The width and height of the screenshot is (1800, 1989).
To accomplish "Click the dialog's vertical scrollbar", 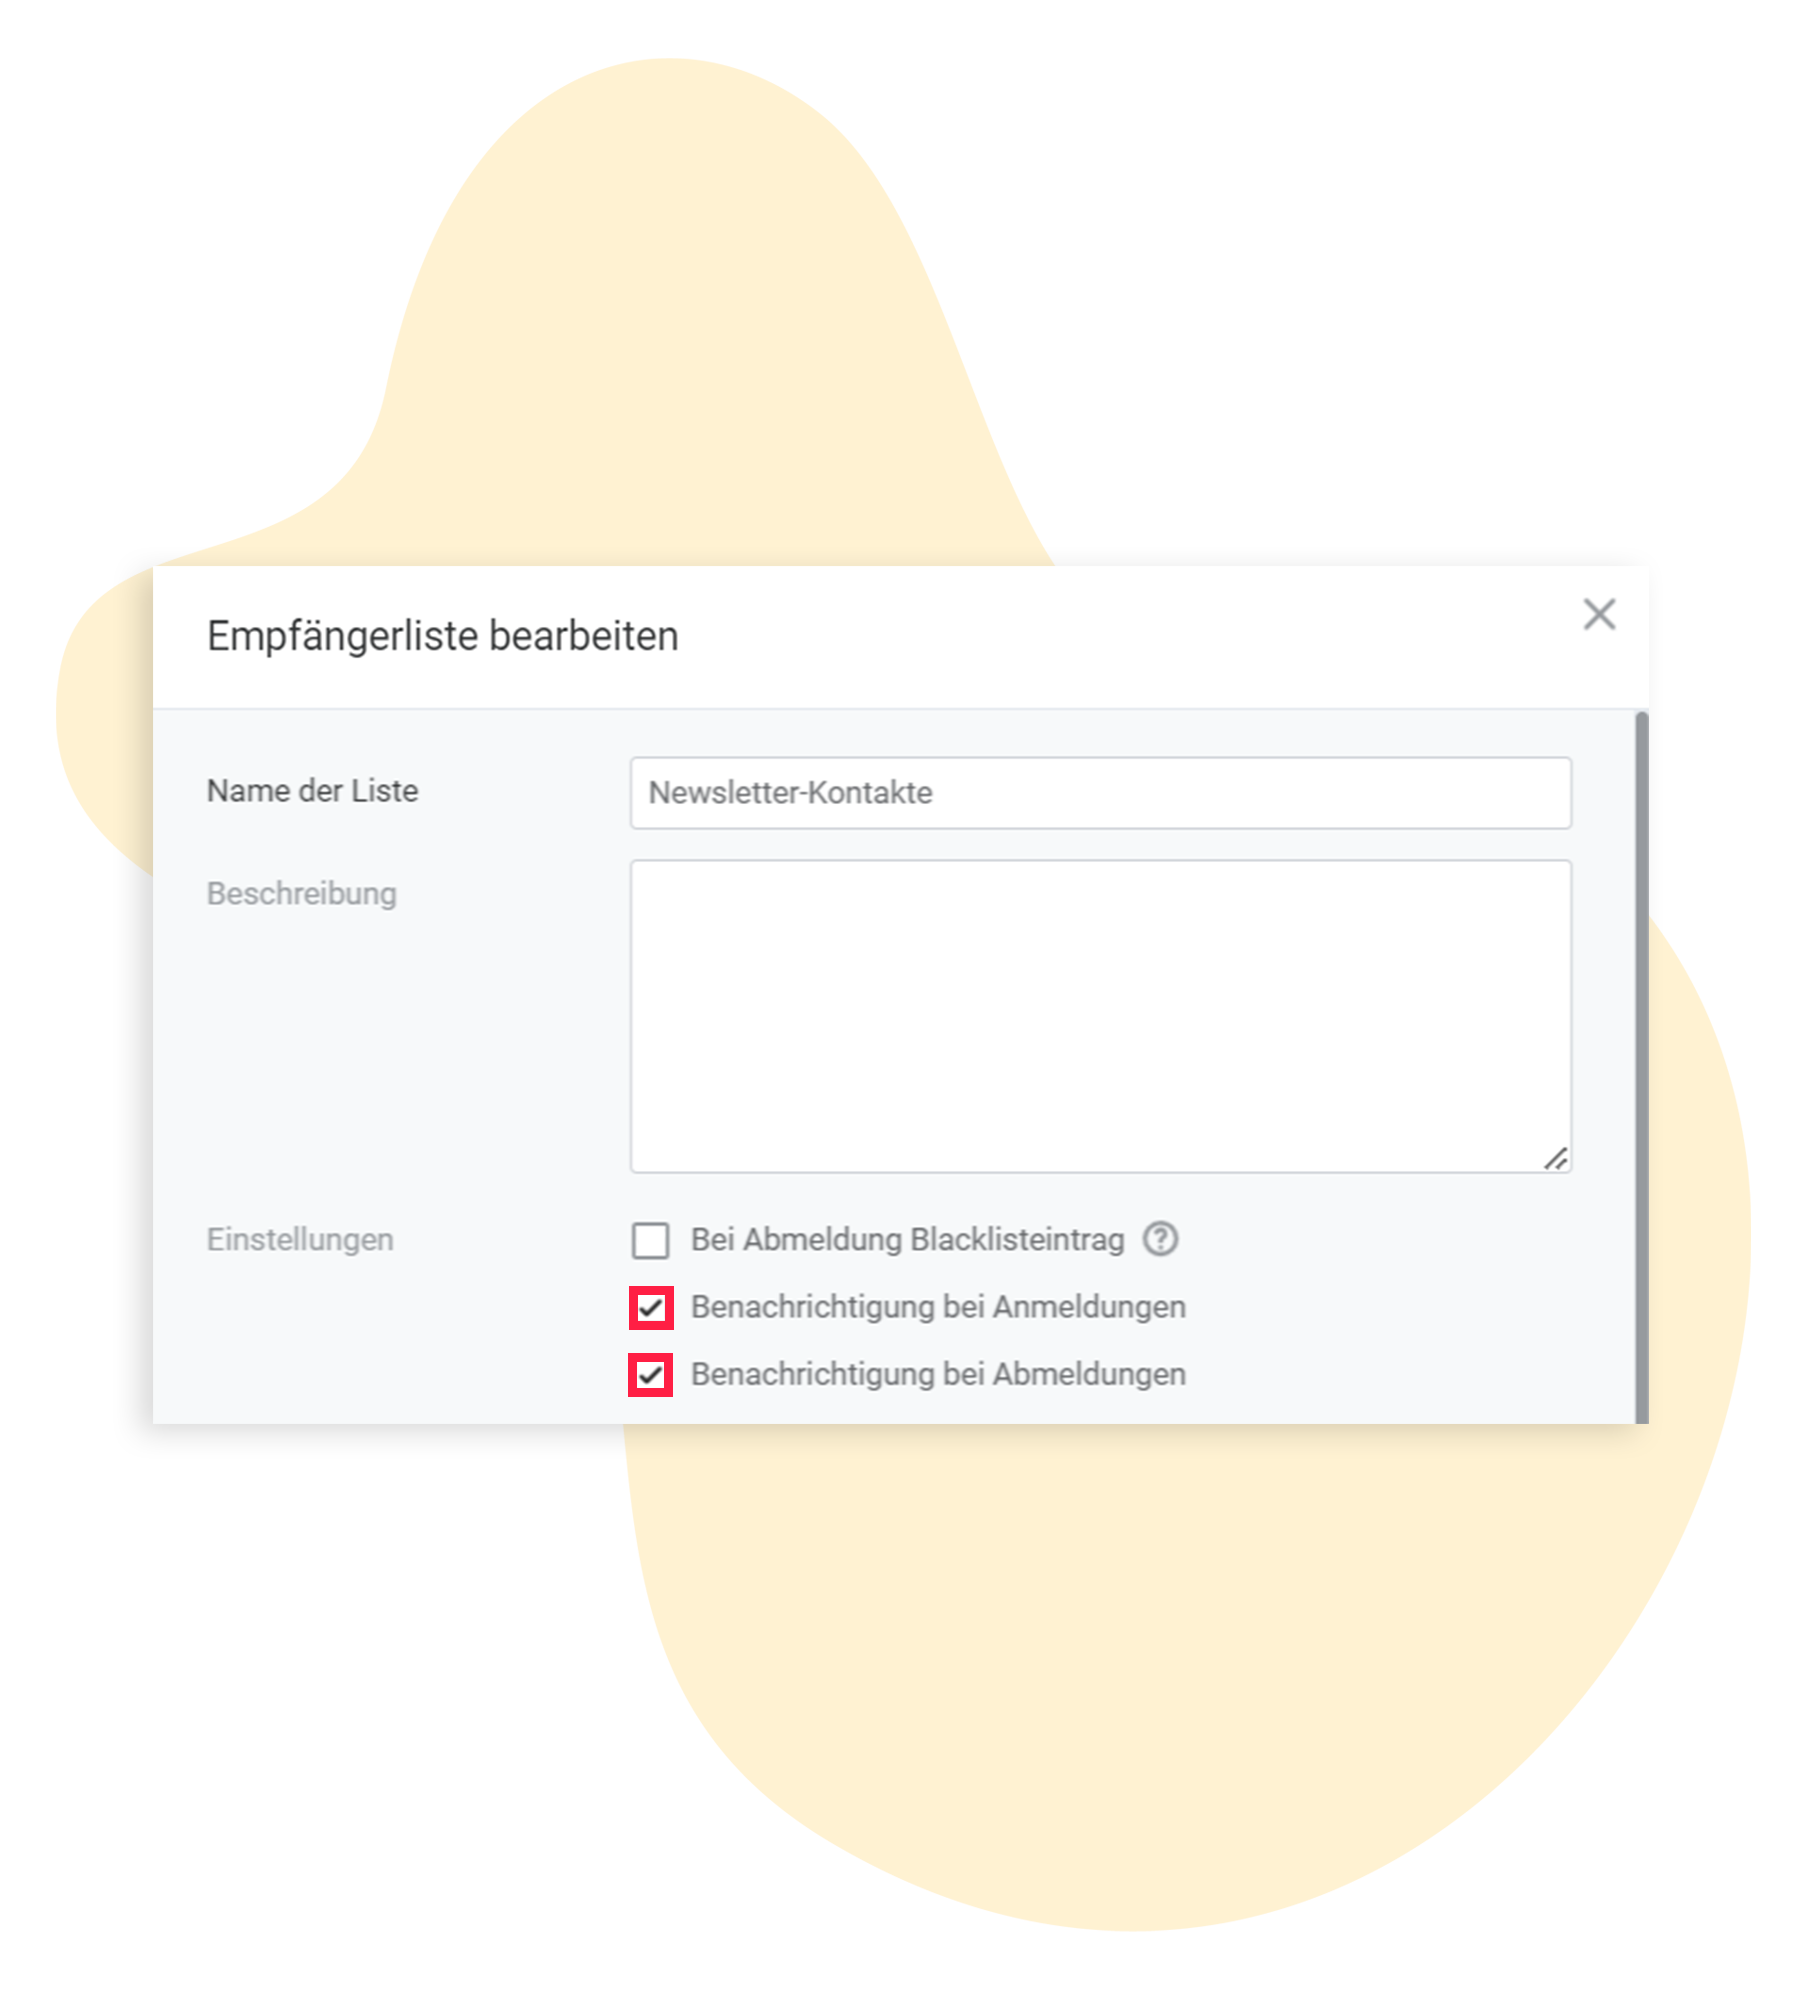I will click(x=1641, y=1067).
